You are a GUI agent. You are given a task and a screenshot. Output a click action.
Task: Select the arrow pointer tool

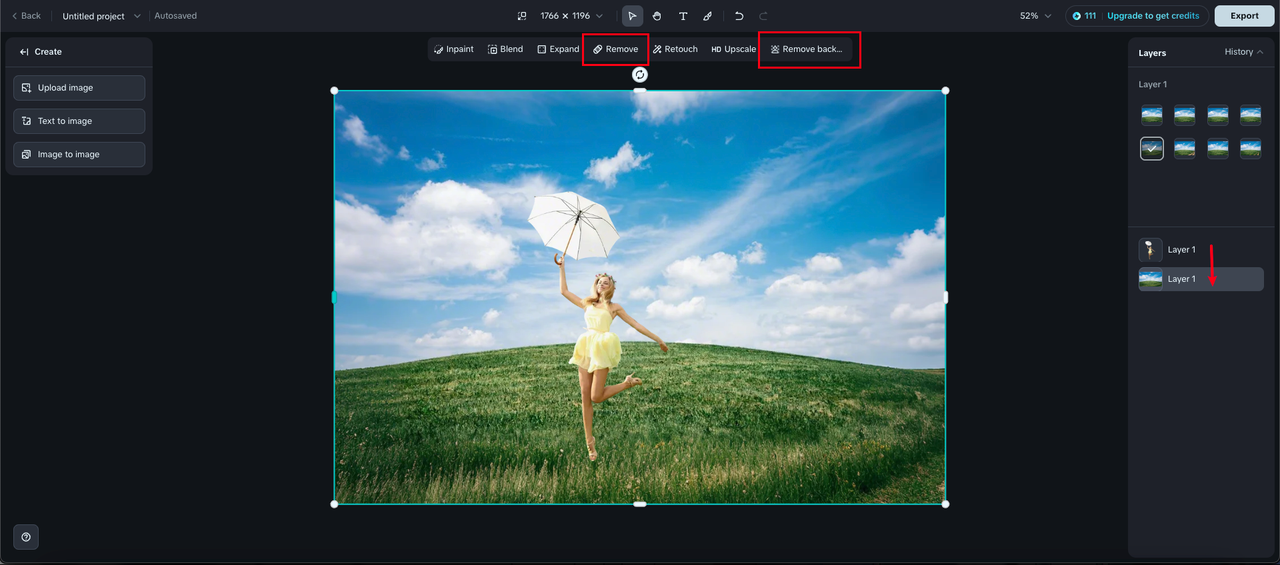(x=632, y=16)
